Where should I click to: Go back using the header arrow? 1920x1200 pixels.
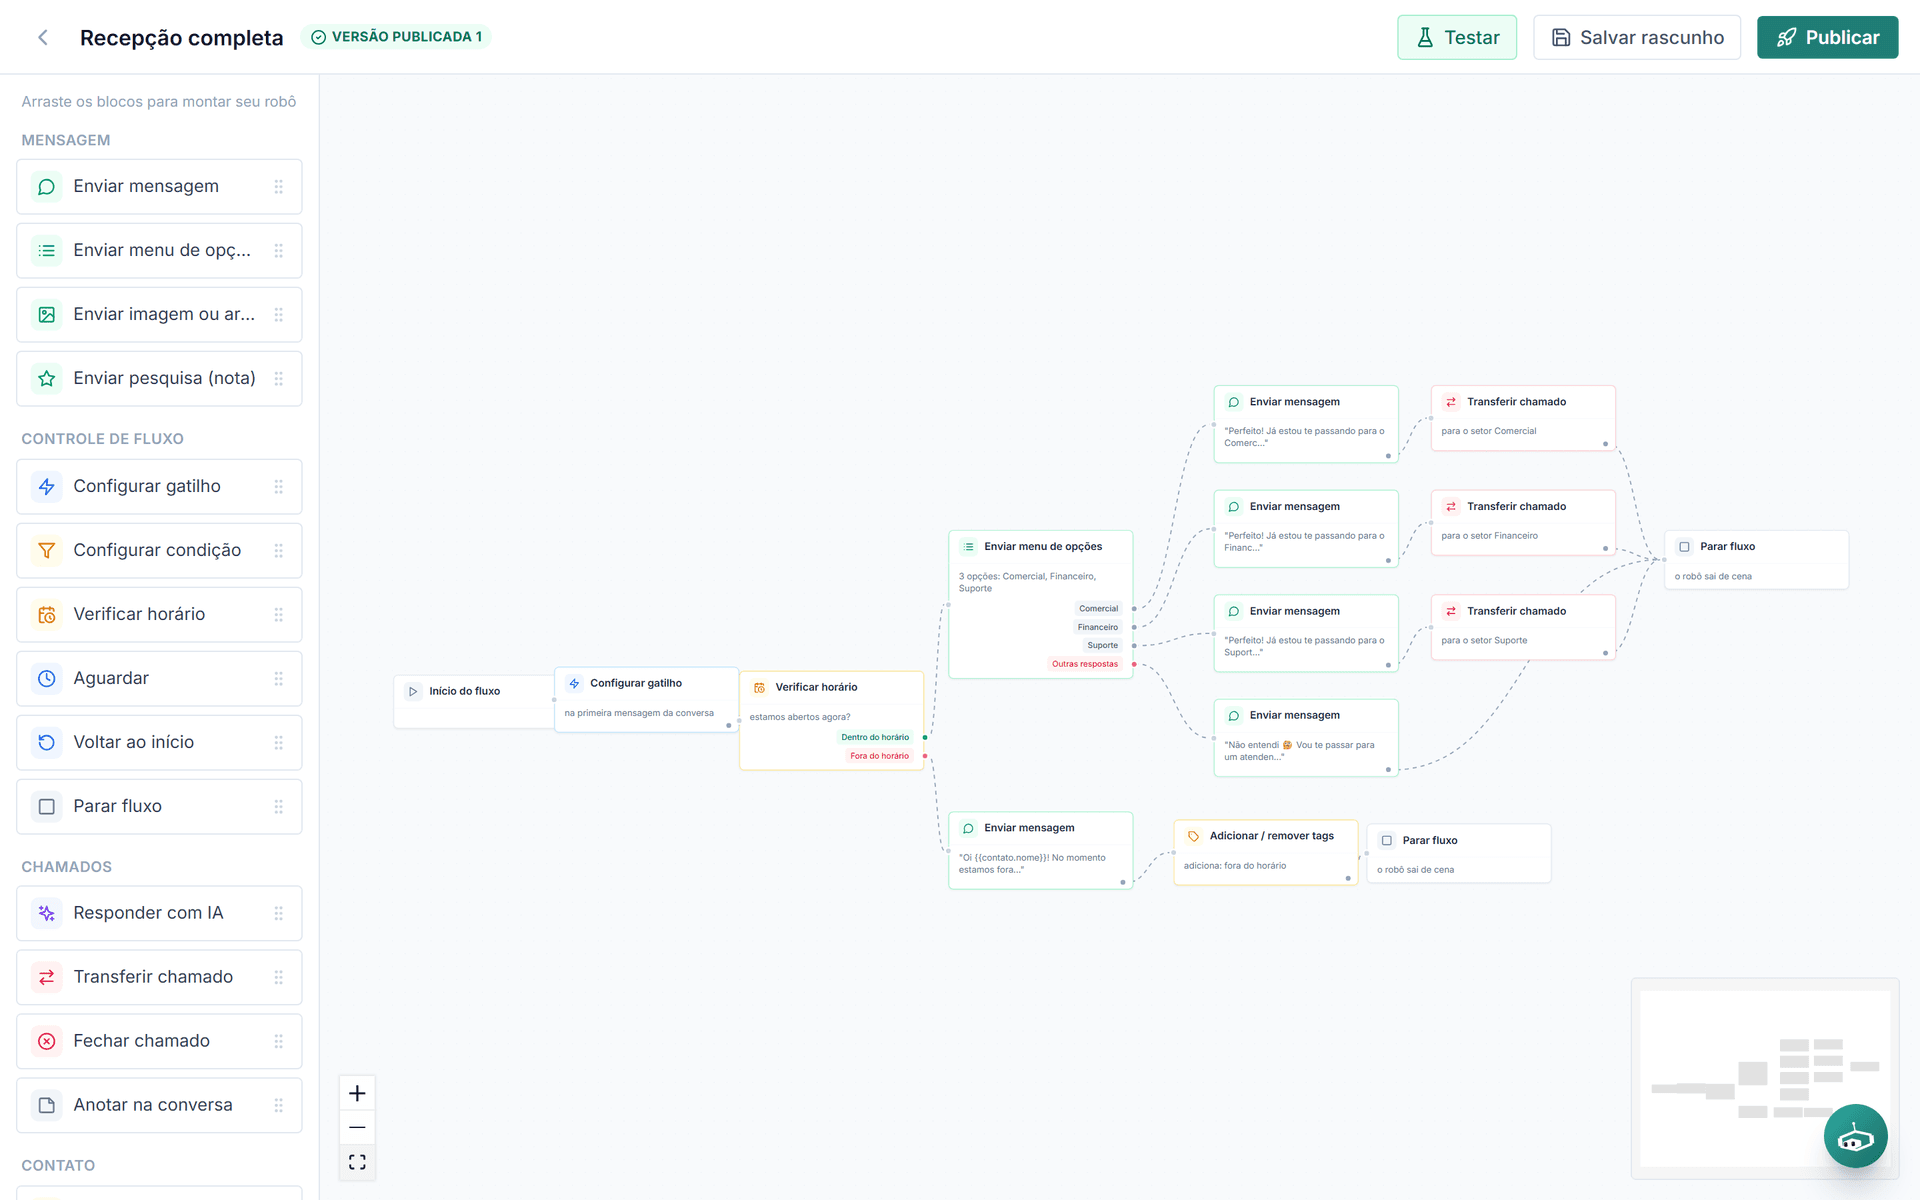coord(43,37)
